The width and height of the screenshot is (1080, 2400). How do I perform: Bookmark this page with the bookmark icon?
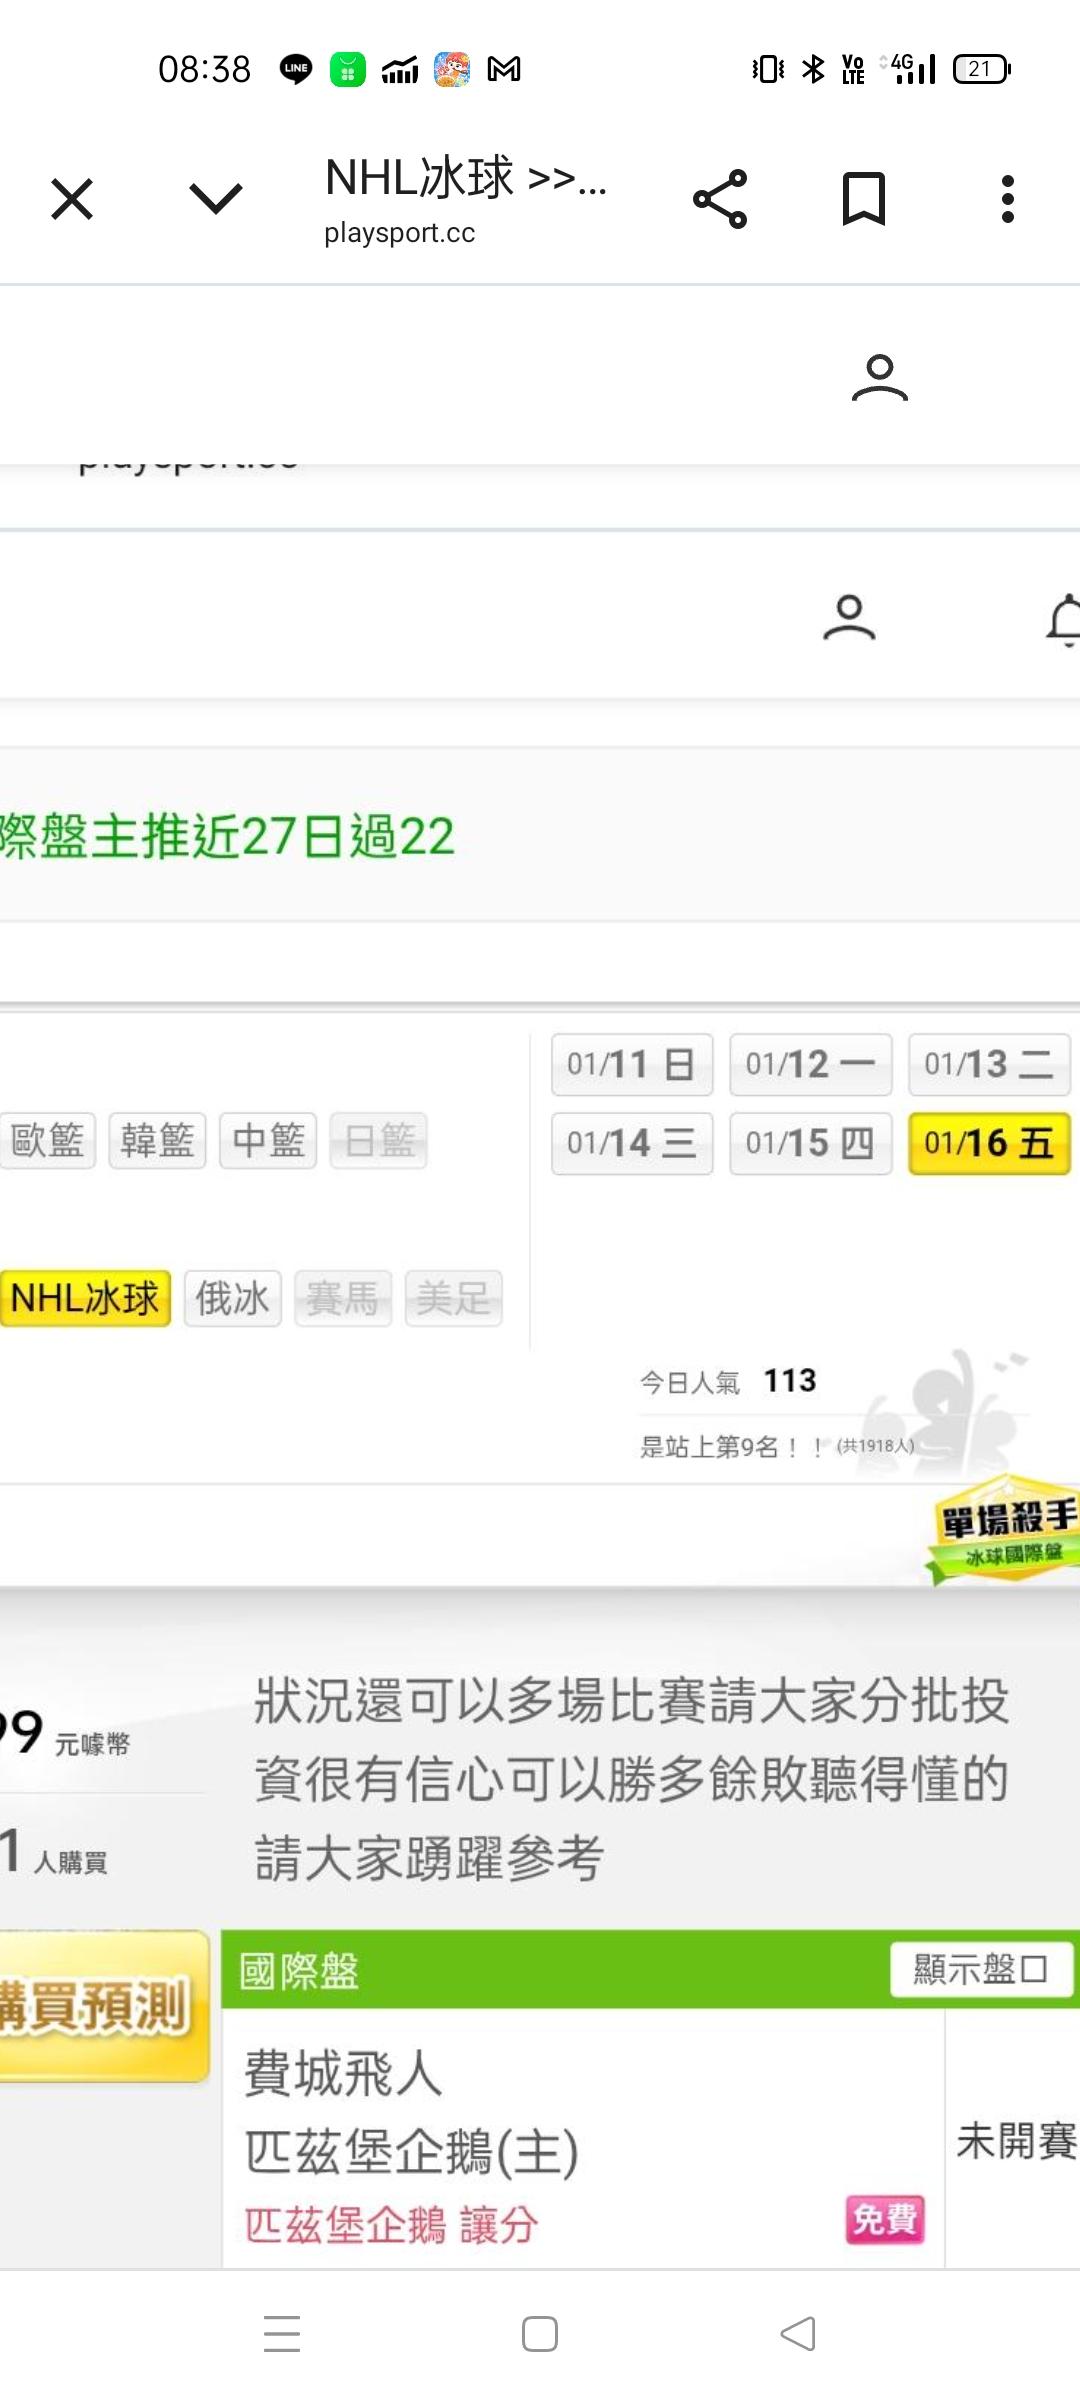pos(864,198)
